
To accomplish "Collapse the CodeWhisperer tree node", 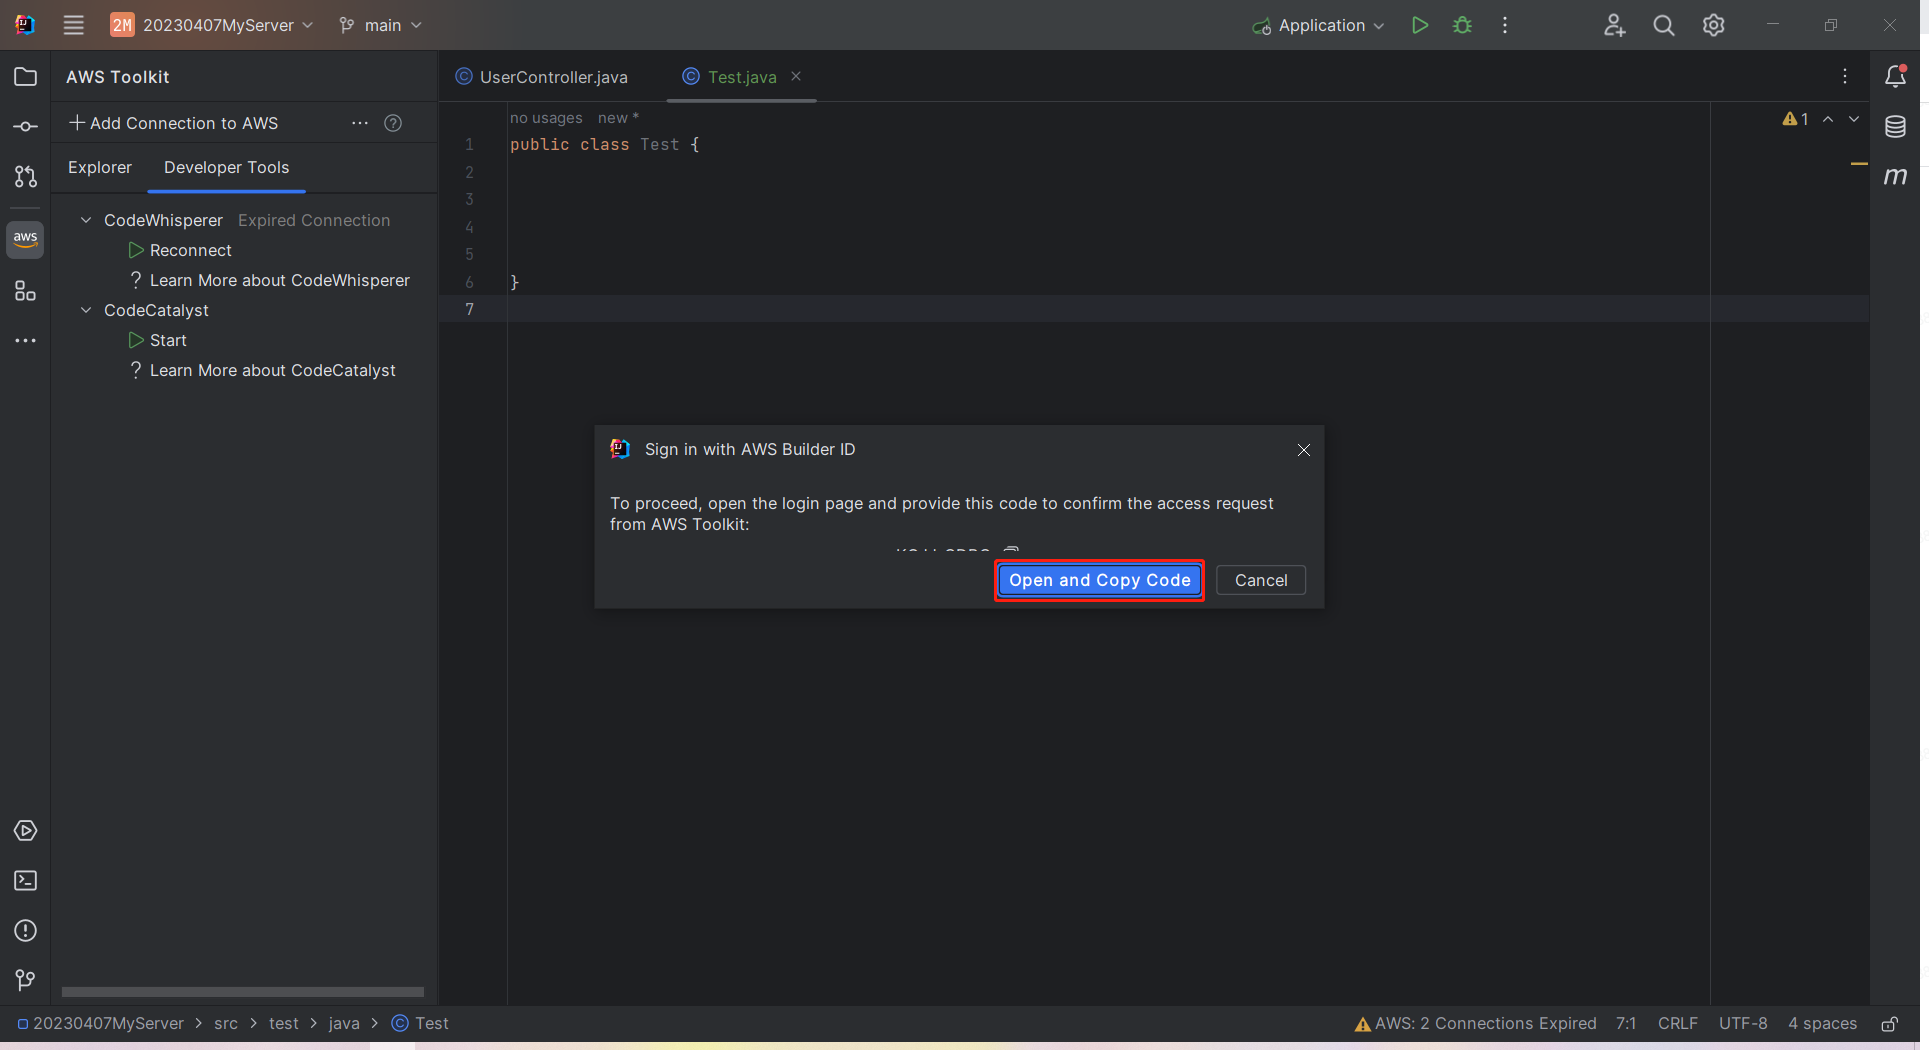I will pyautogui.click(x=86, y=220).
